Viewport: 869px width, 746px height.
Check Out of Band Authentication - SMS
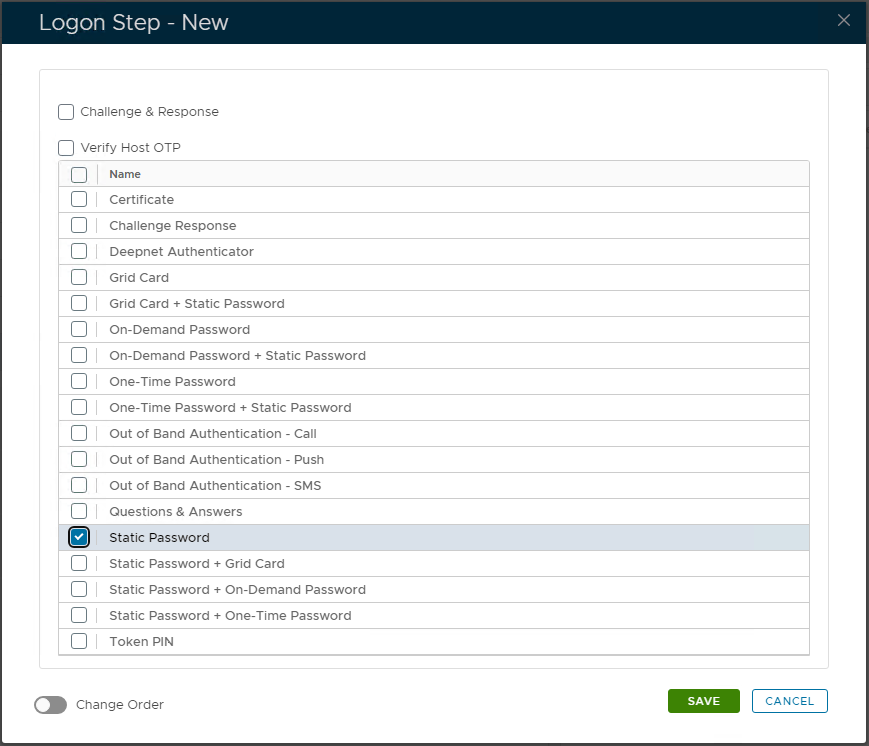pos(79,486)
